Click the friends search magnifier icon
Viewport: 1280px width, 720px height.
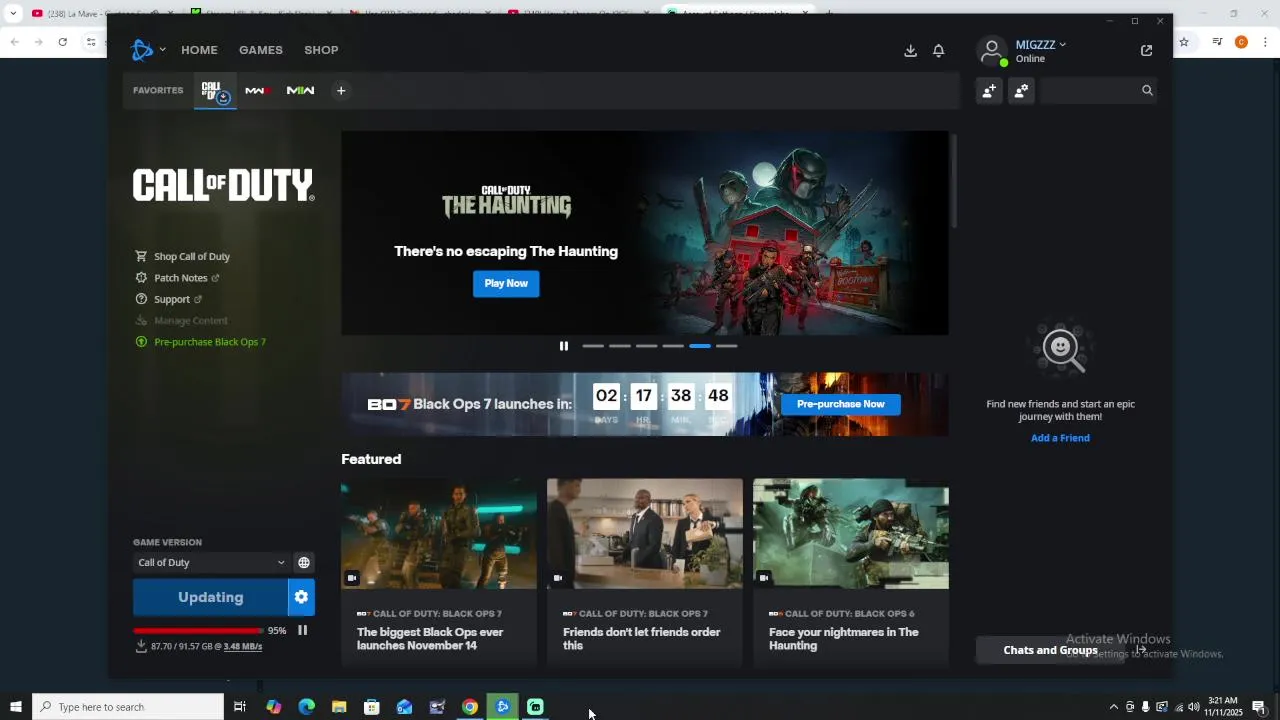point(1147,91)
